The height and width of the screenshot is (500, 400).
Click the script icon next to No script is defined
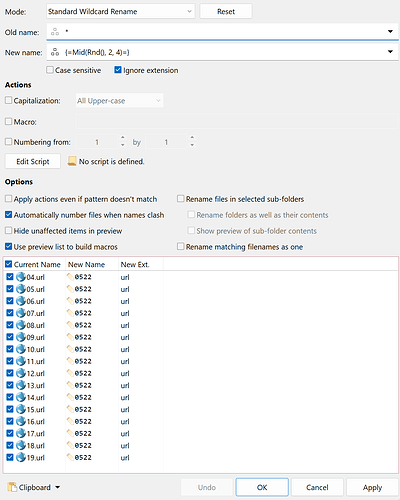(72, 161)
